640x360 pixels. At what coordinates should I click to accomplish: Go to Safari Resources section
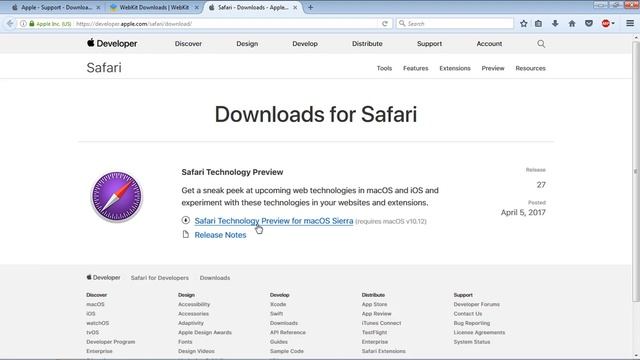[x=530, y=68]
